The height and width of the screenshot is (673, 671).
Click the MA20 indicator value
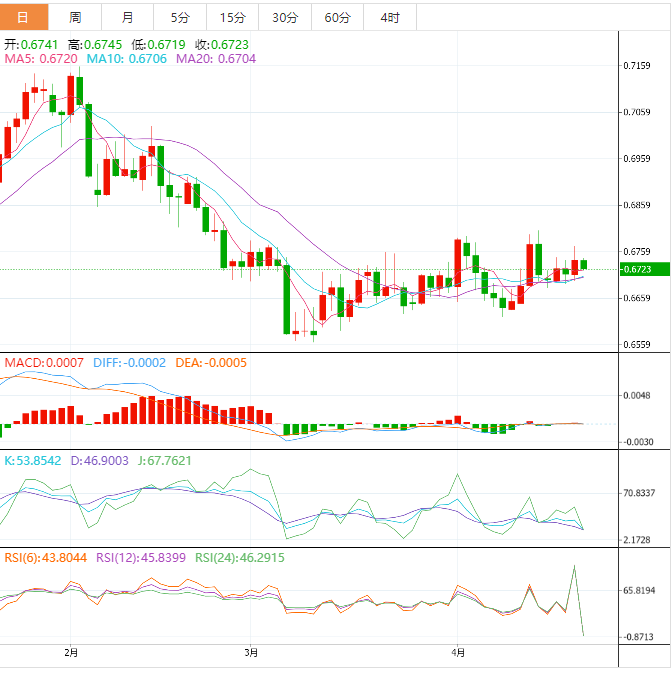215,60
